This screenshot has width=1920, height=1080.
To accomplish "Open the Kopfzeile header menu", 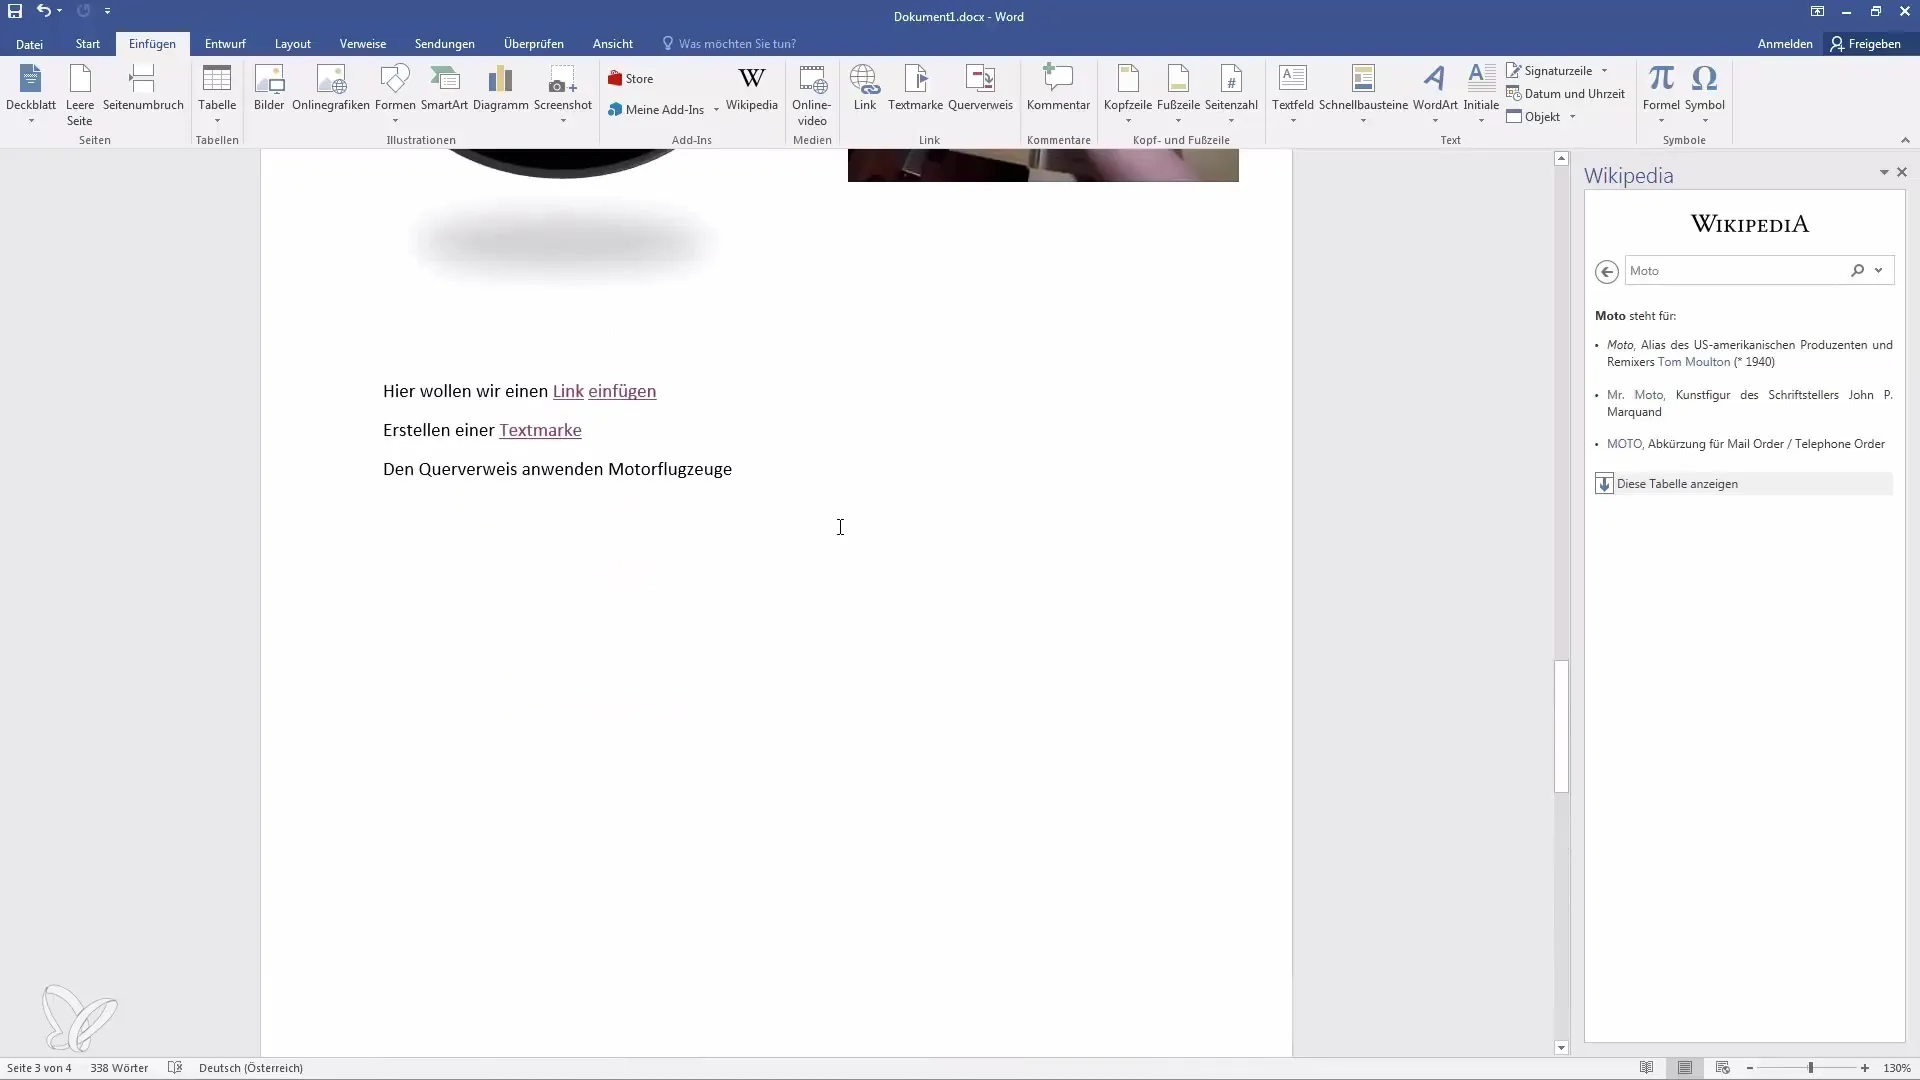I will pos(1128,94).
